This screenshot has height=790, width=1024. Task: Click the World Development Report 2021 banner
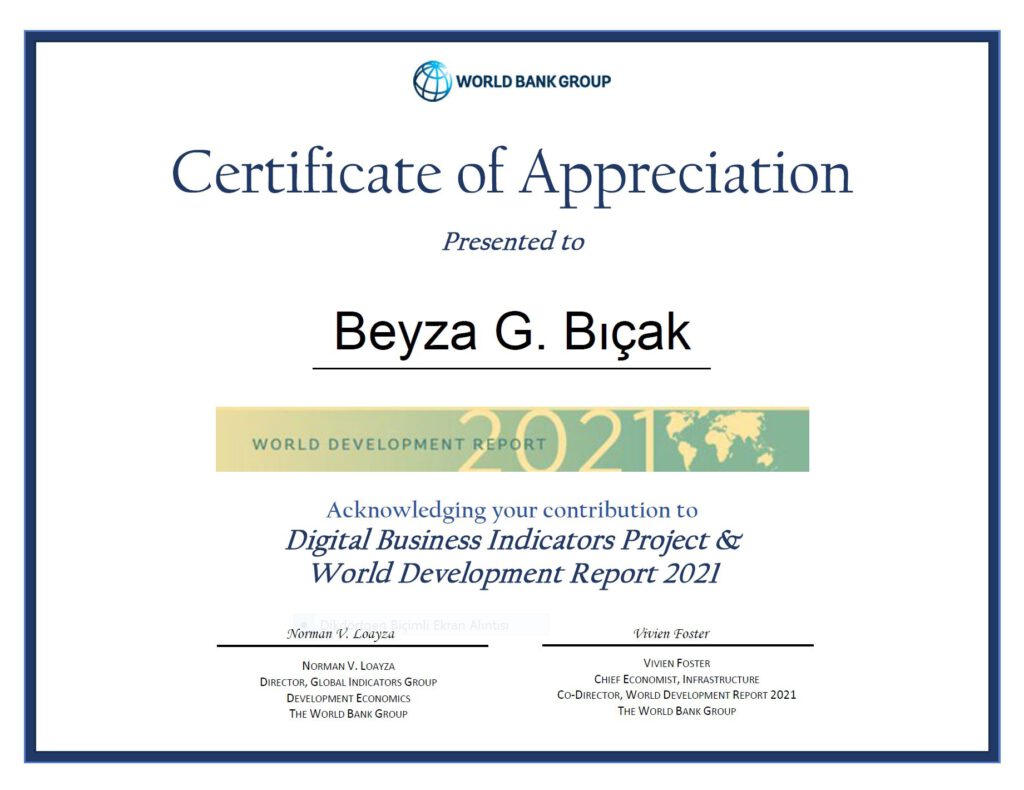pyautogui.click(x=512, y=439)
